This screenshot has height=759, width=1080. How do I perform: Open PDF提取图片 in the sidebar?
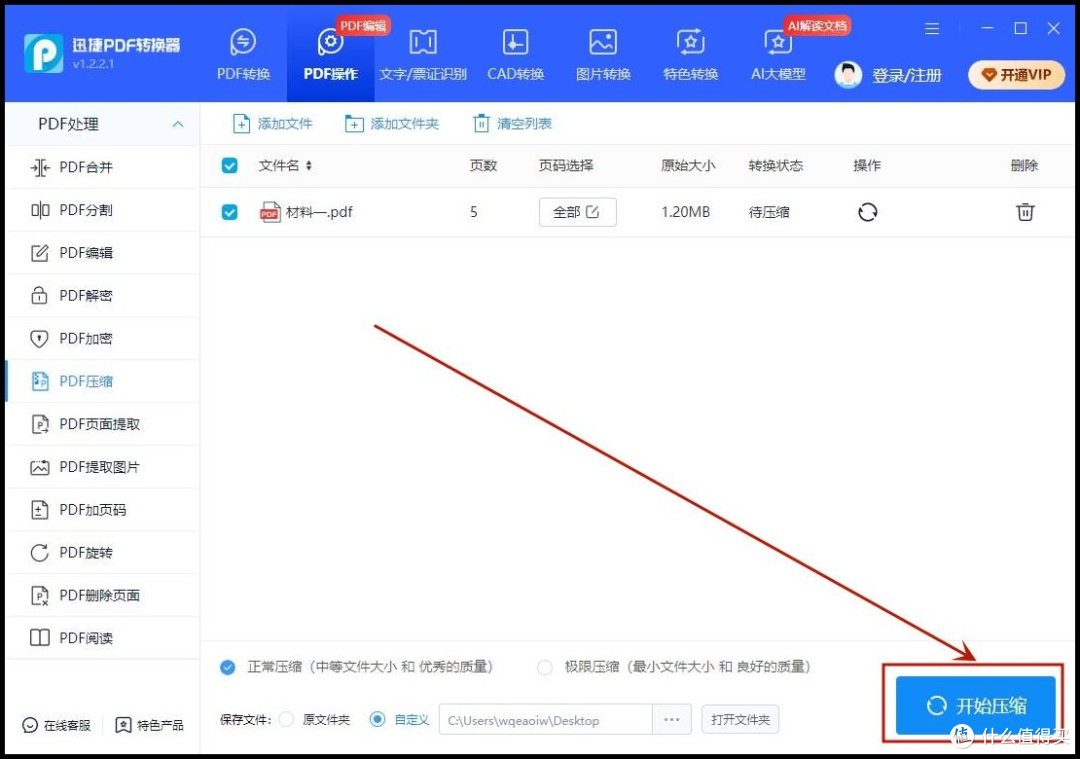[102, 467]
